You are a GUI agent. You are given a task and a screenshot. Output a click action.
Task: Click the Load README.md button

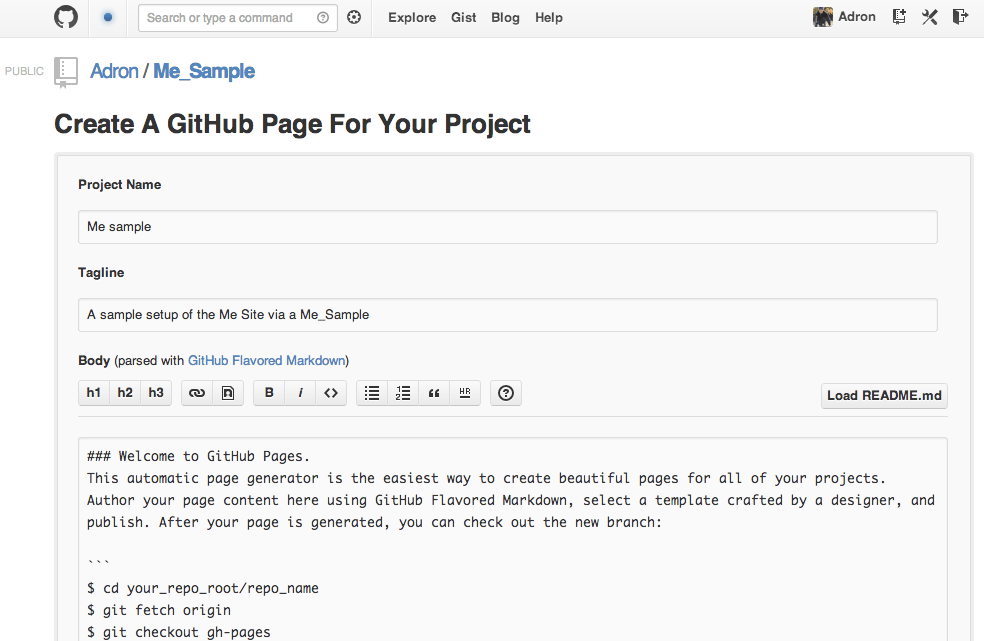tap(884, 395)
